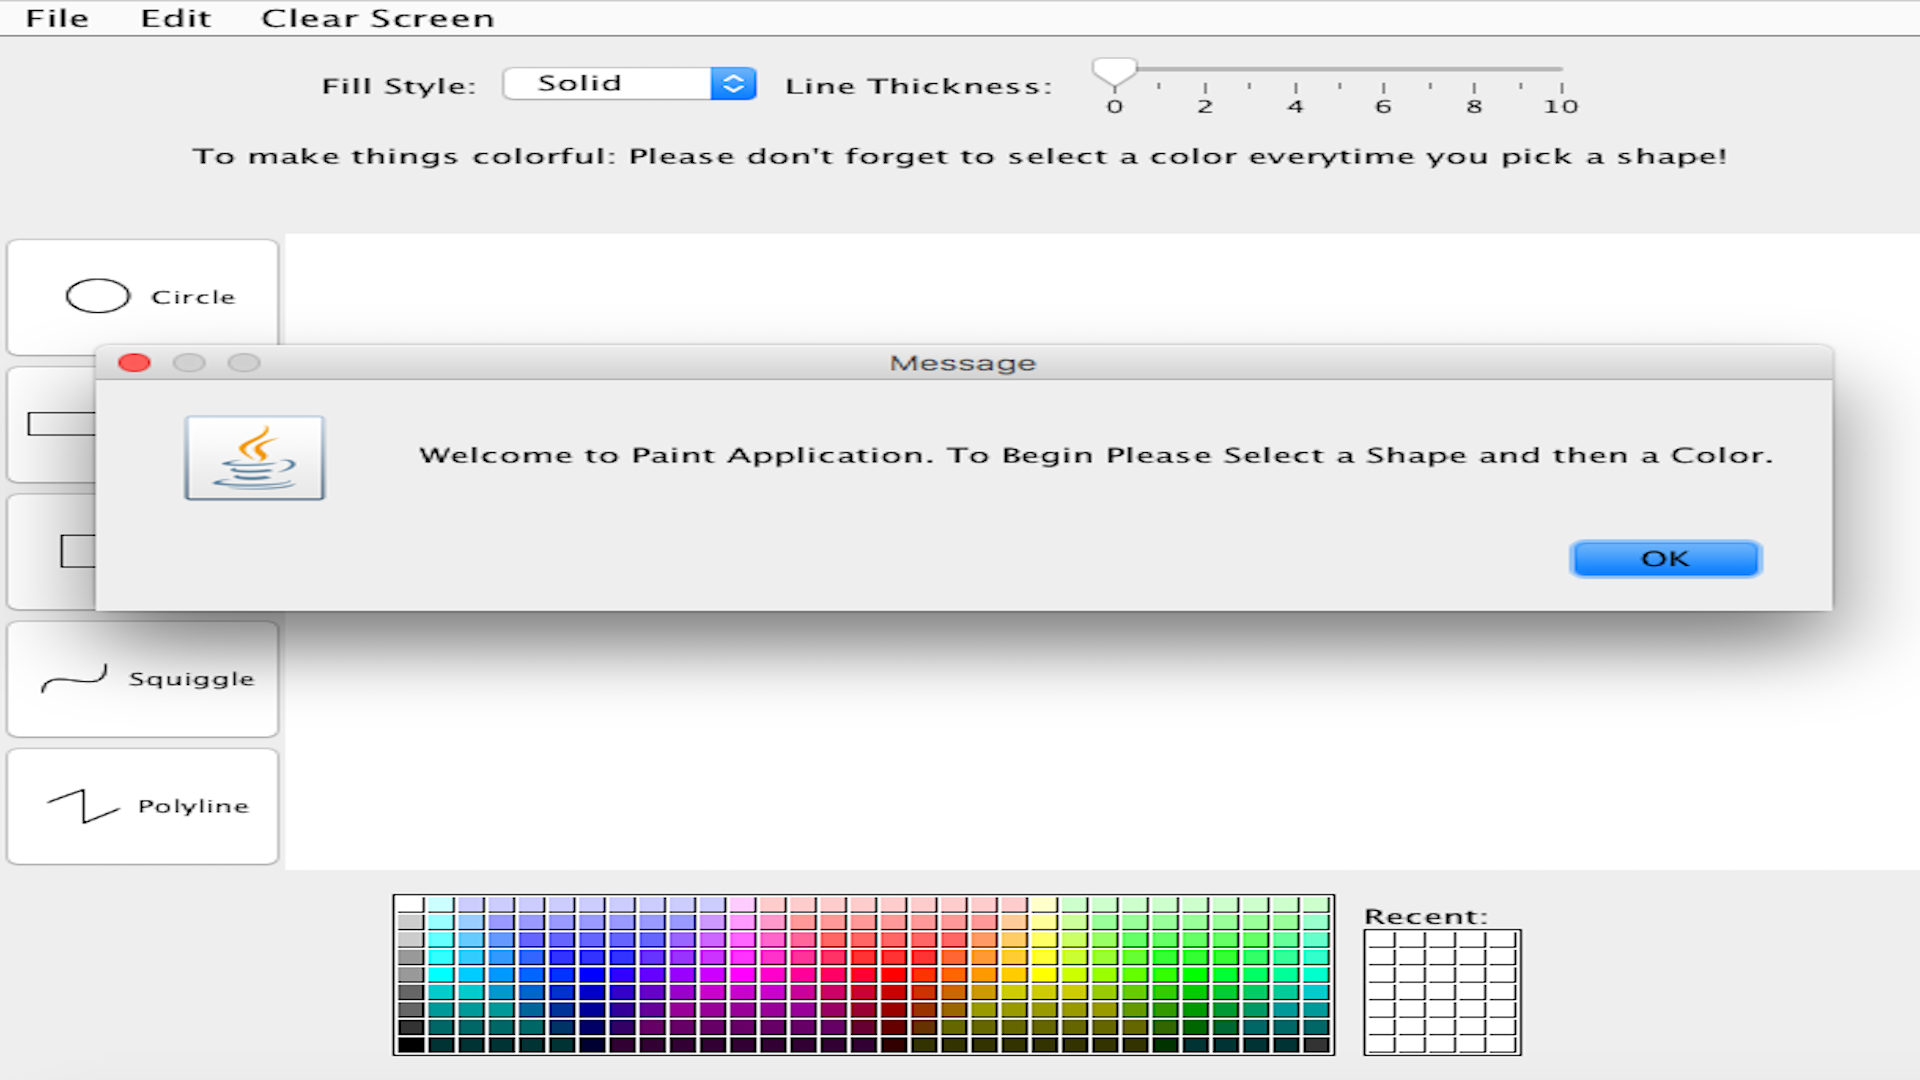Screen dimensions: 1920x1080
Task: Open the File menu
Action: tap(57, 18)
